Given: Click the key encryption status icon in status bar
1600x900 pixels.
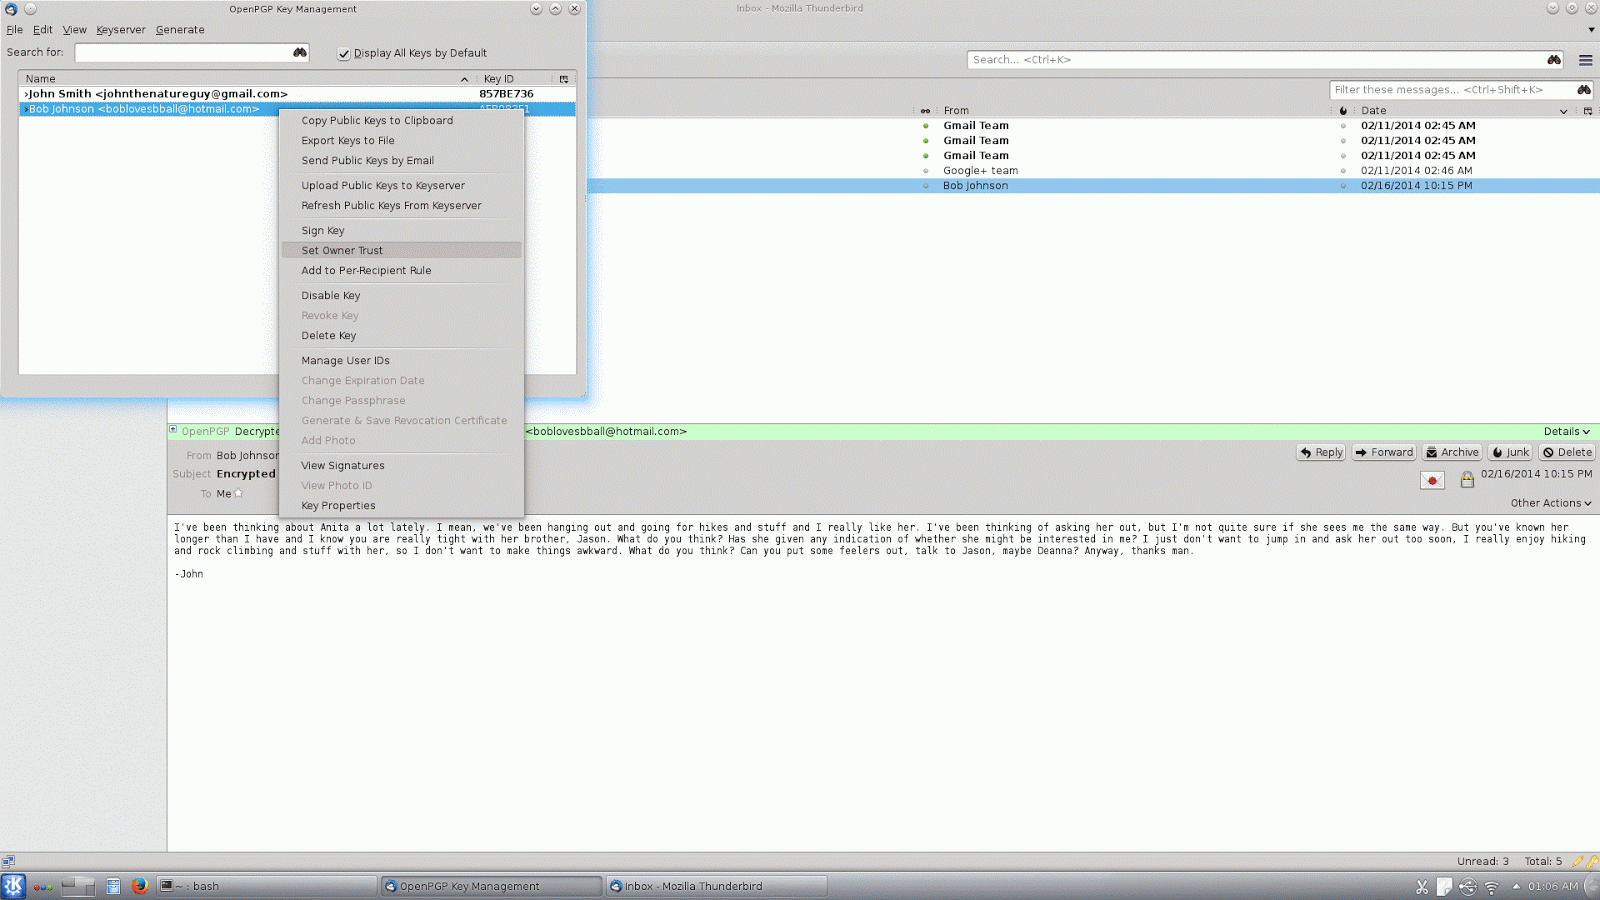Looking at the screenshot, I should 1592,861.
